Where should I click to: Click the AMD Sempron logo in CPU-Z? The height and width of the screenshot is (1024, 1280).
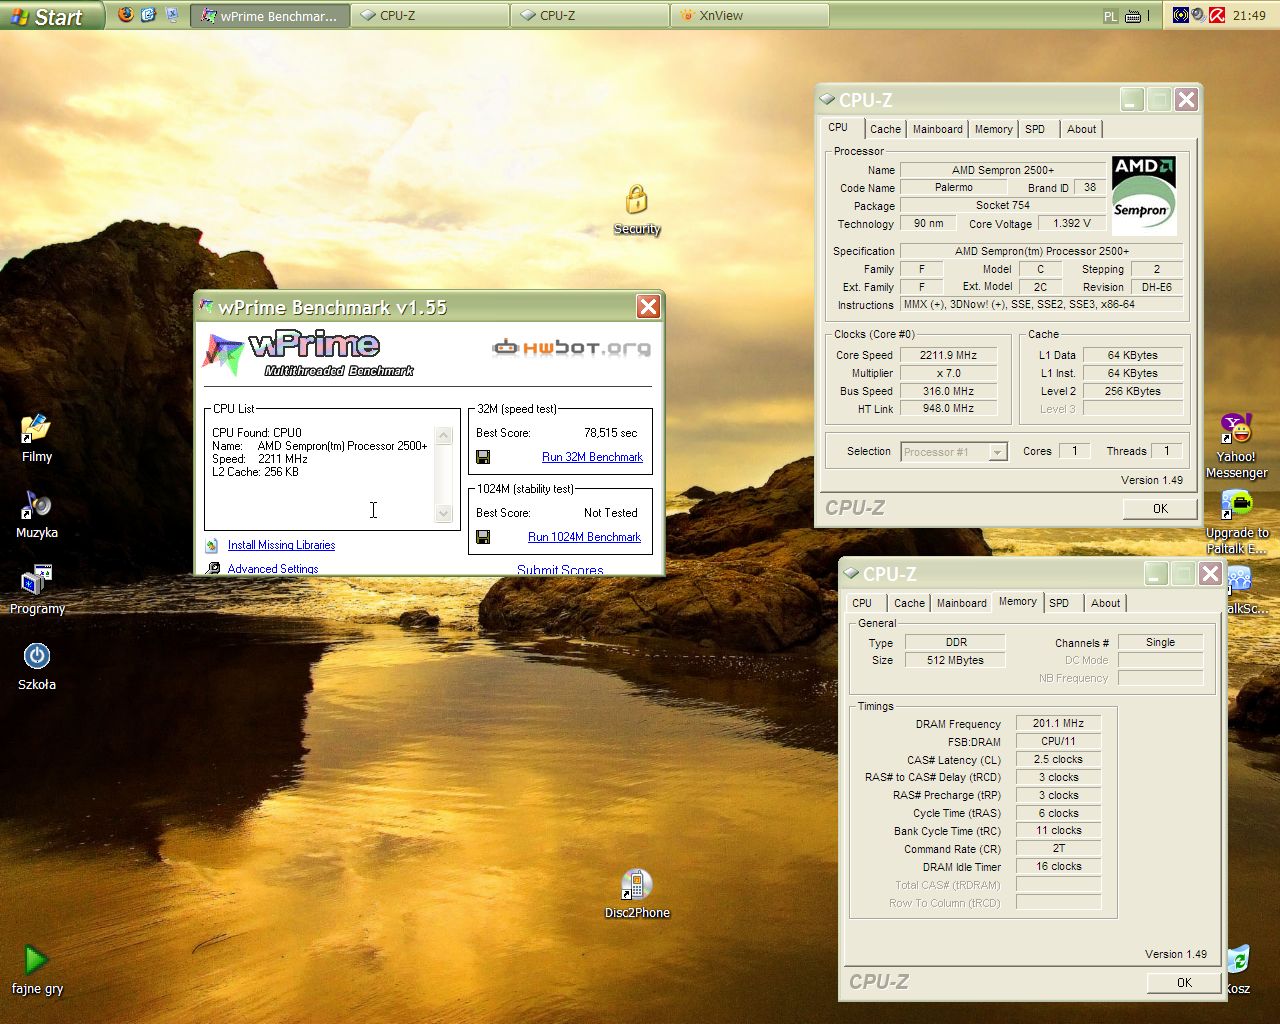click(x=1144, y=195)
